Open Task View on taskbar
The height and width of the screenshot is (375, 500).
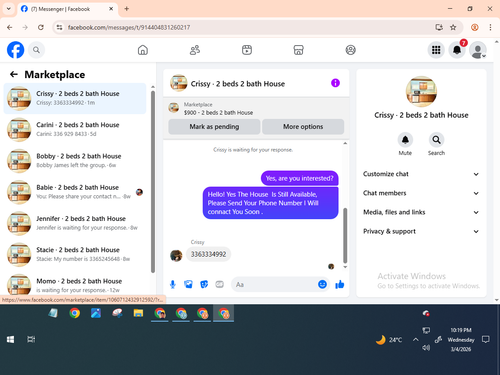[x=31, y=339]
